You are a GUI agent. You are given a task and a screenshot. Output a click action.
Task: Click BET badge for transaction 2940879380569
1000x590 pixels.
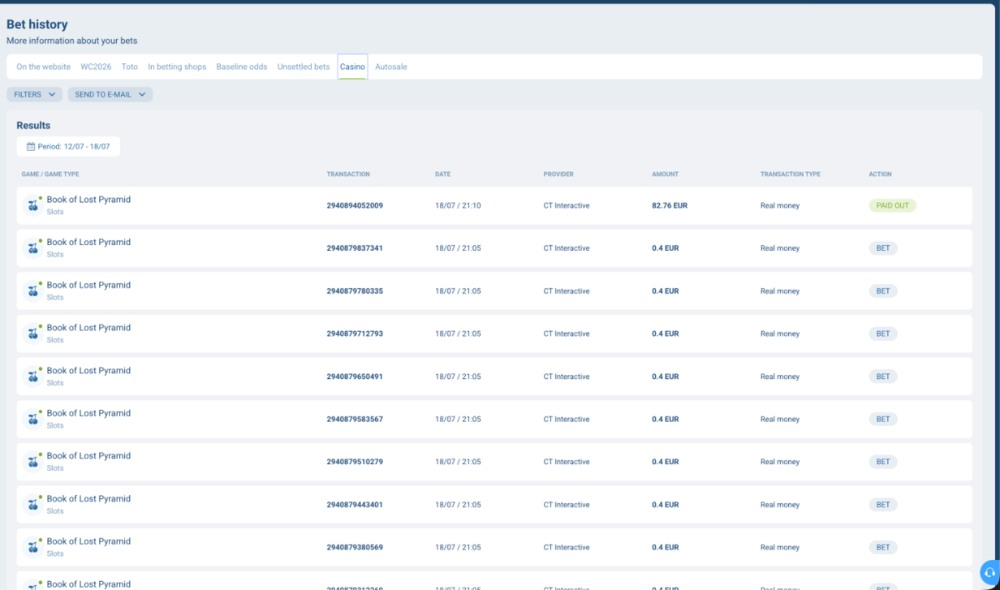(x=883, y=547)
